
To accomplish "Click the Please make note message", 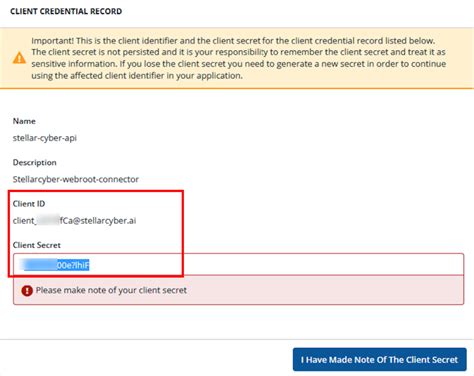I will pos(111,290).
